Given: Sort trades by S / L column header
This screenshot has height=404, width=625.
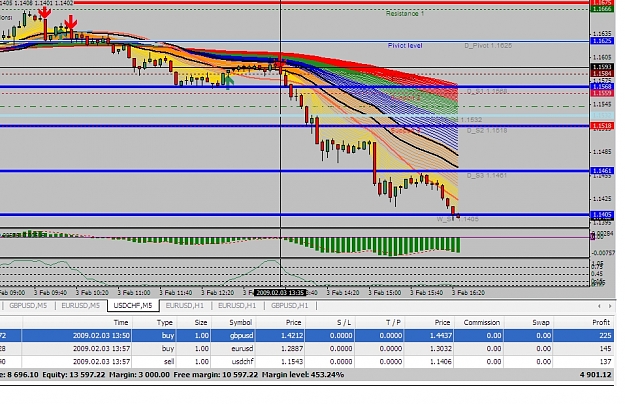Looking at the screenshot, I should point(344,322).
